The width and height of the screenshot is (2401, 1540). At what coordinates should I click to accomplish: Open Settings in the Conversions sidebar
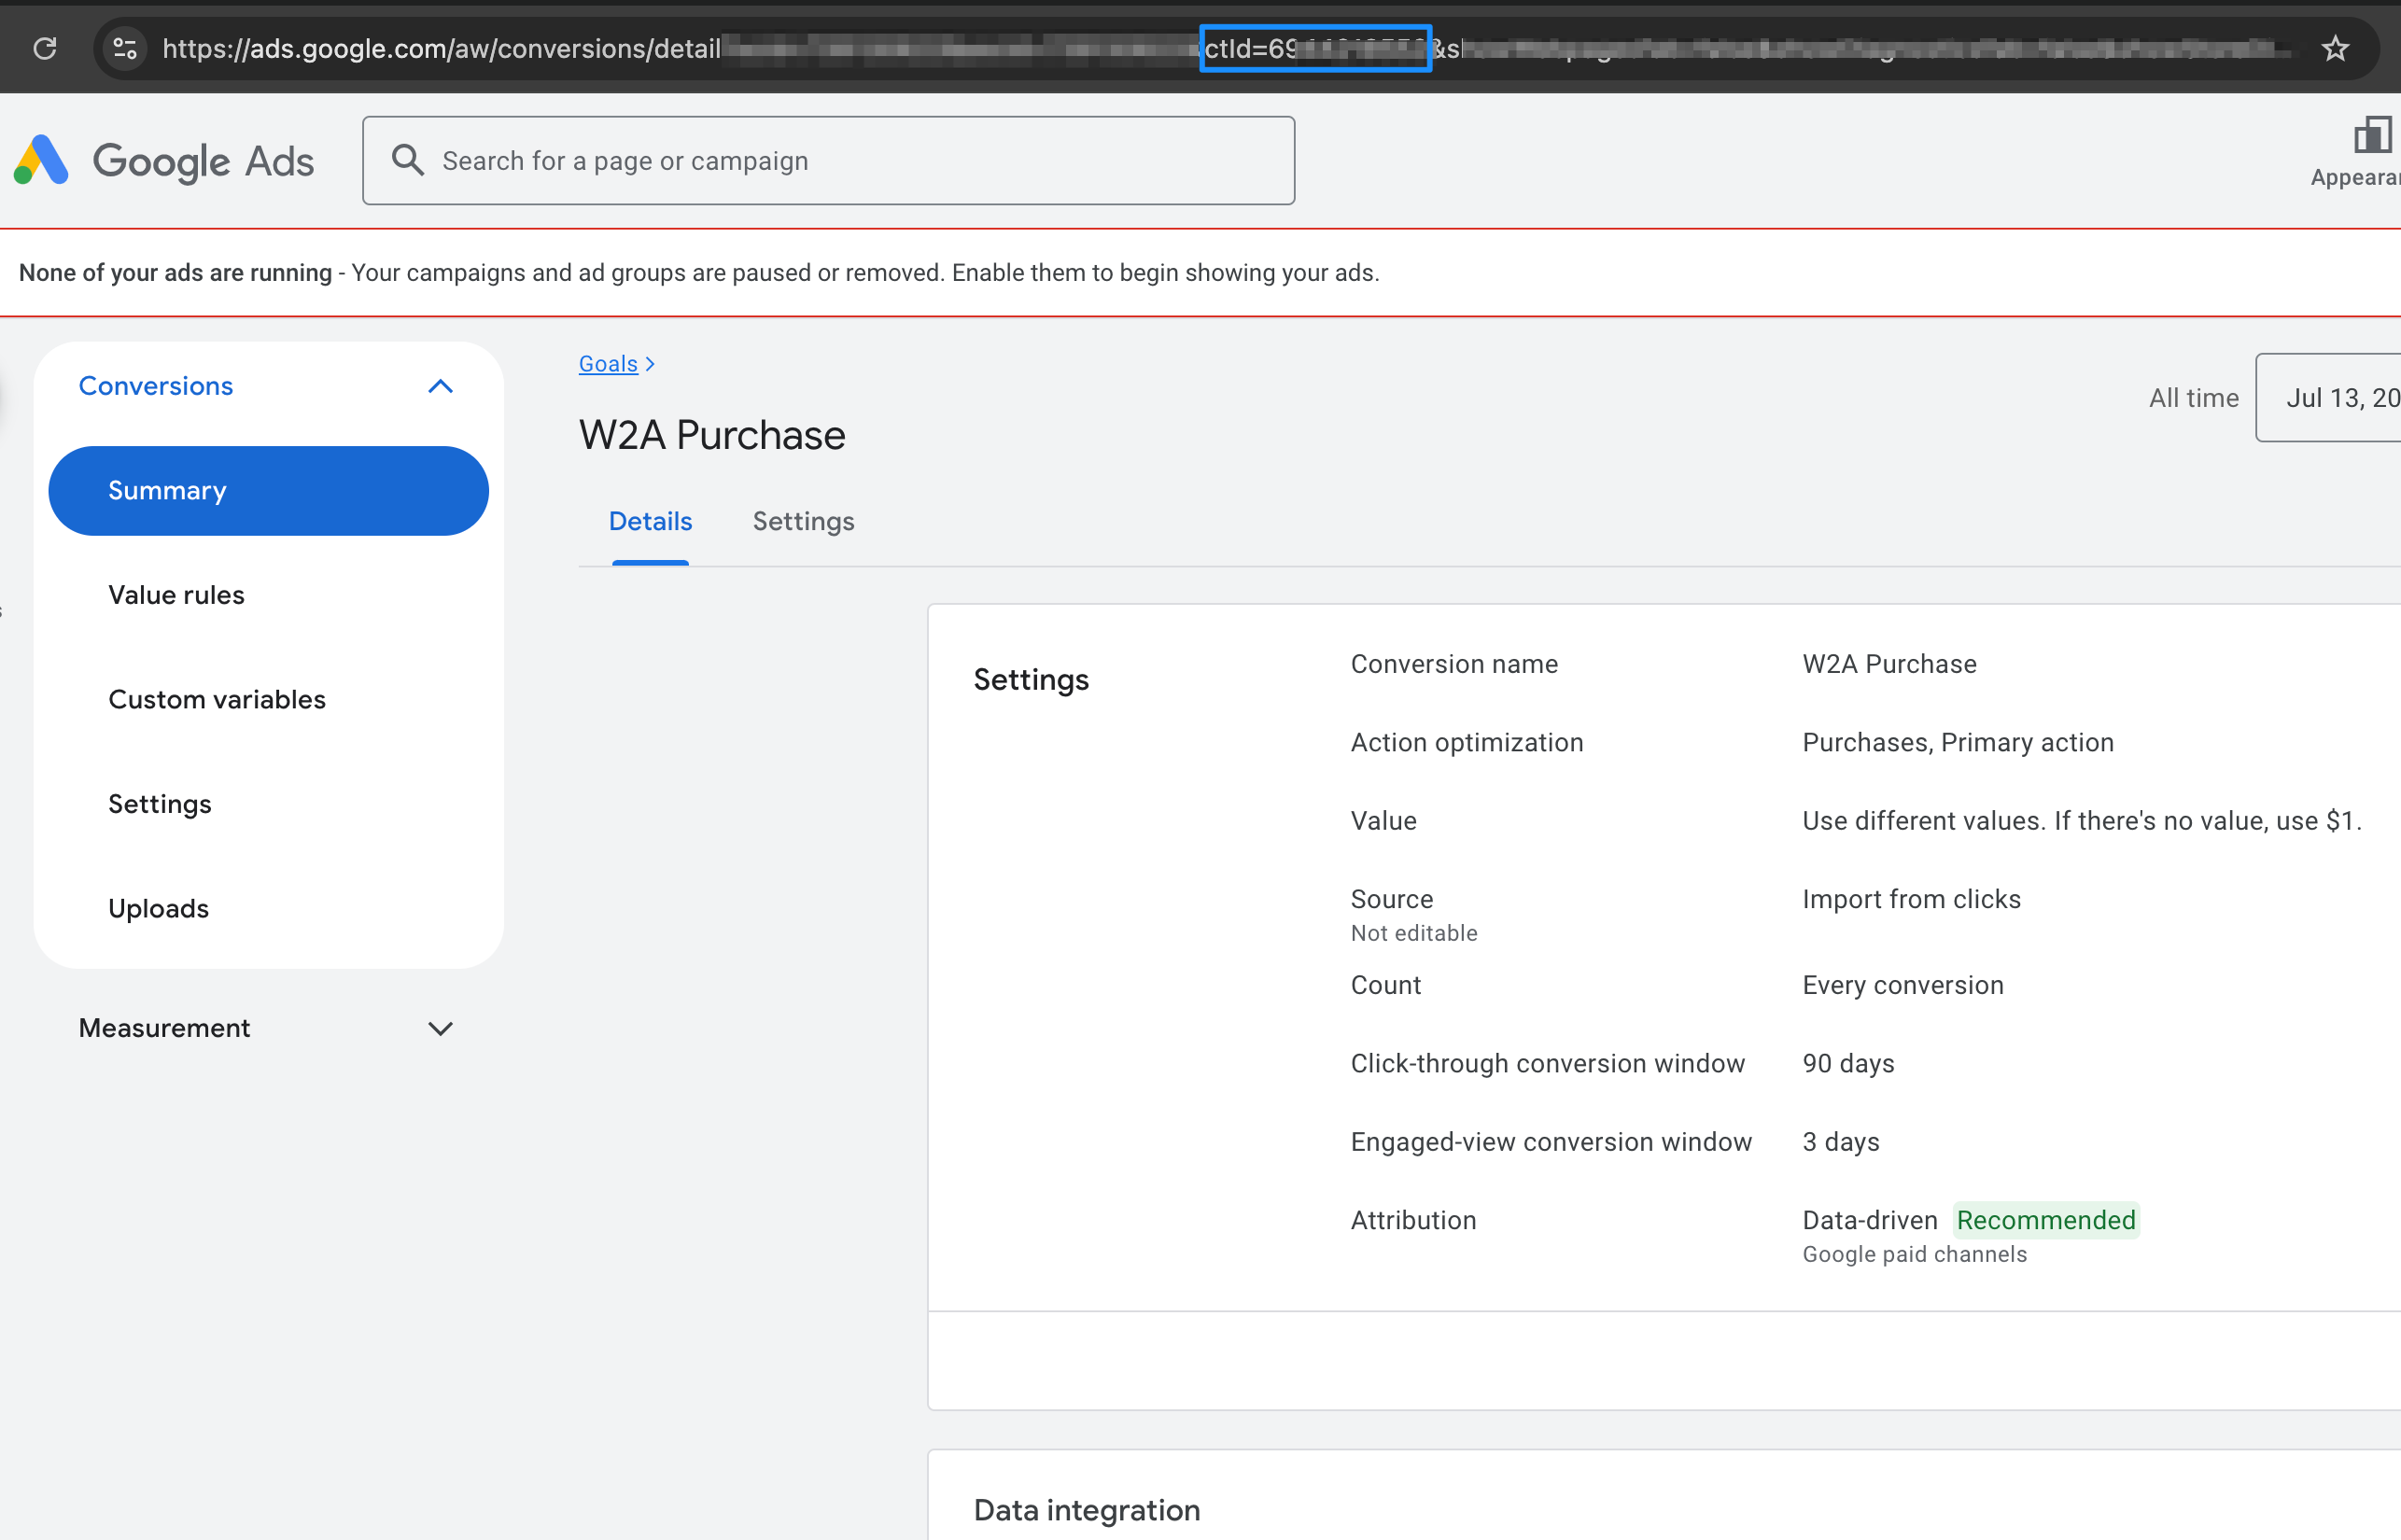[x=160, y=804]
